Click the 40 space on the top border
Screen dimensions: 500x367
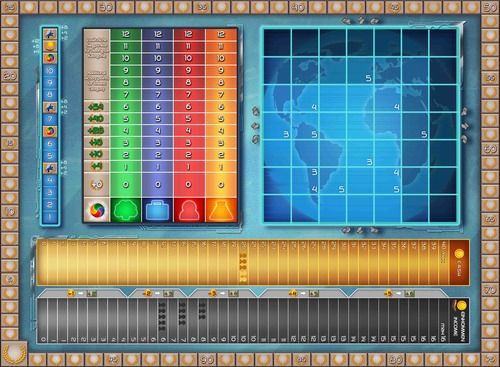[x=298, y=7]
